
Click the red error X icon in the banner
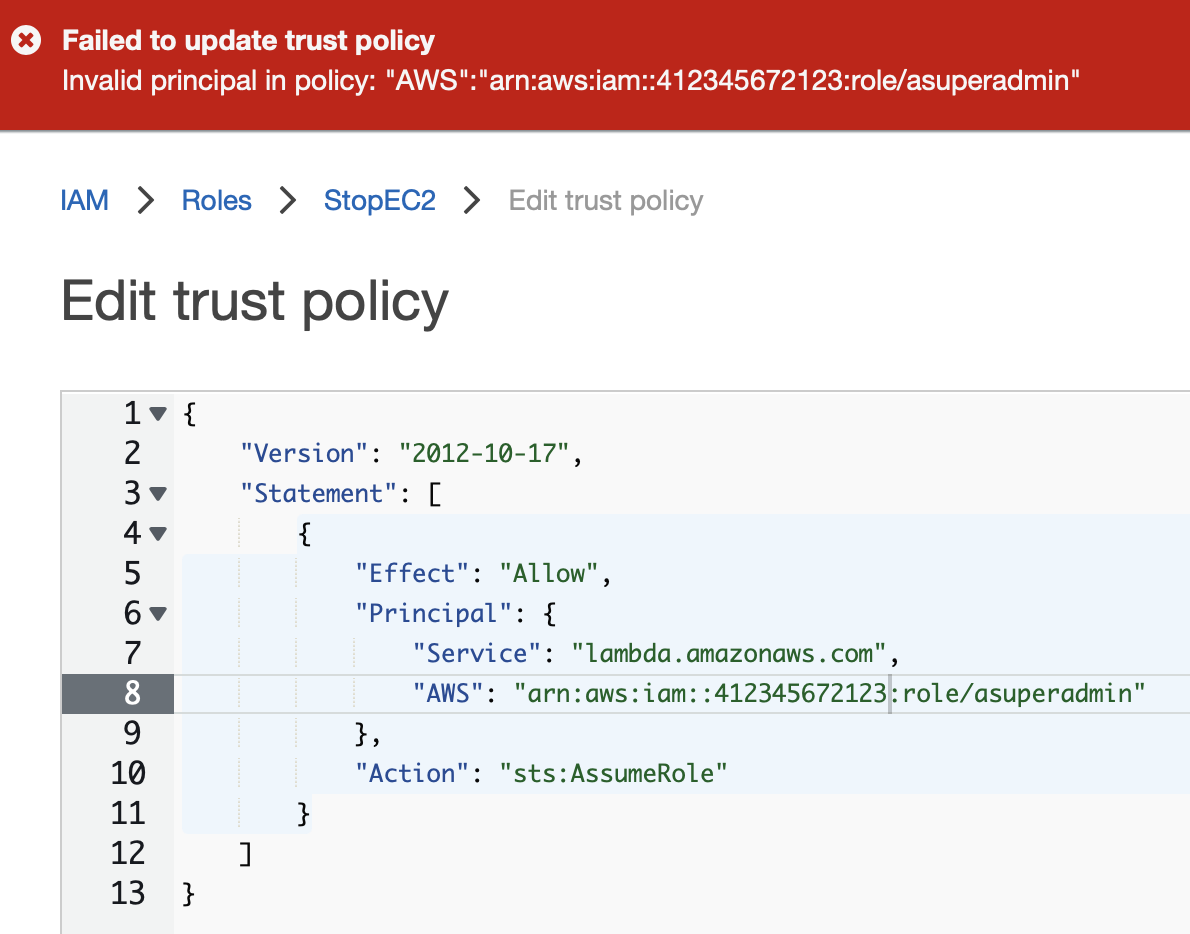[26, 41]
